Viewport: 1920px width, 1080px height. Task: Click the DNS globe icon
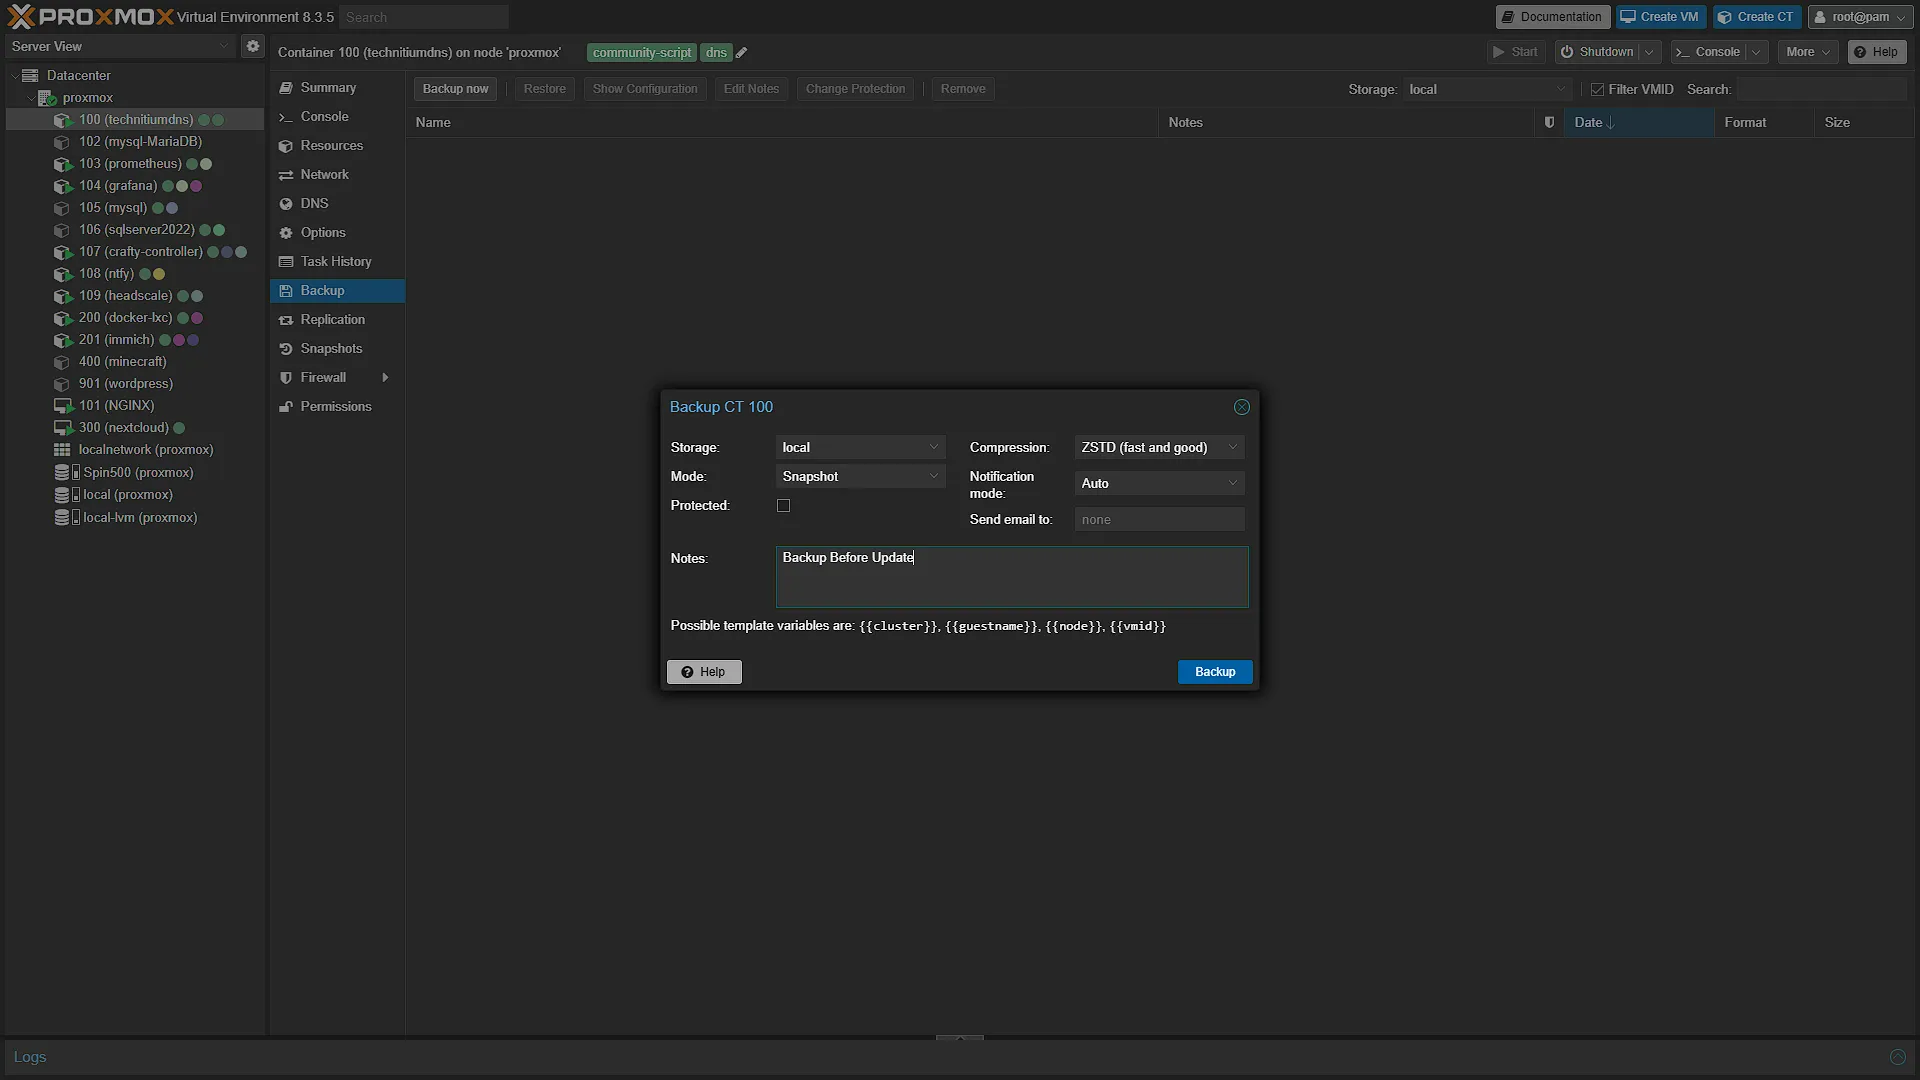286,204
